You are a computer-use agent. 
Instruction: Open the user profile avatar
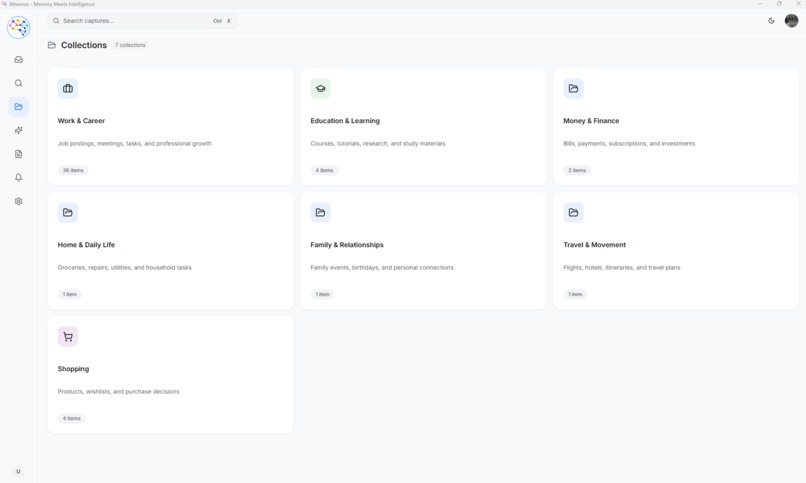[x=791, y=21]
